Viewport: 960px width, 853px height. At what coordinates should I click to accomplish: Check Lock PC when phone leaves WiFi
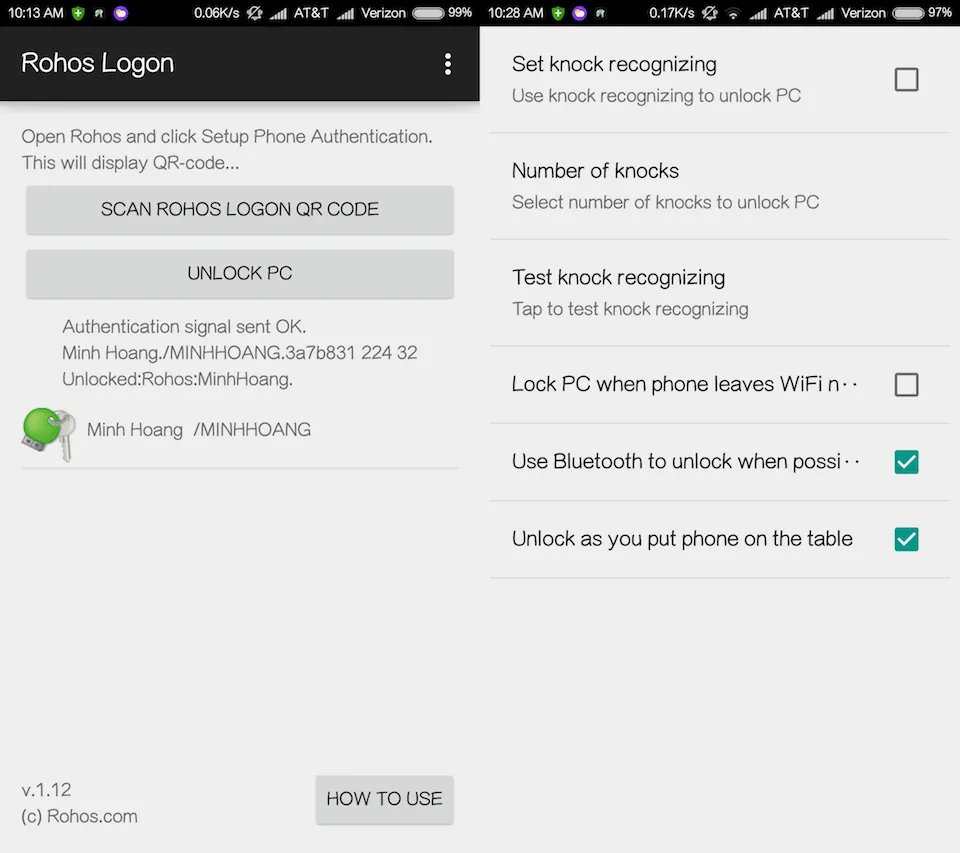click(x=906, y=385)
